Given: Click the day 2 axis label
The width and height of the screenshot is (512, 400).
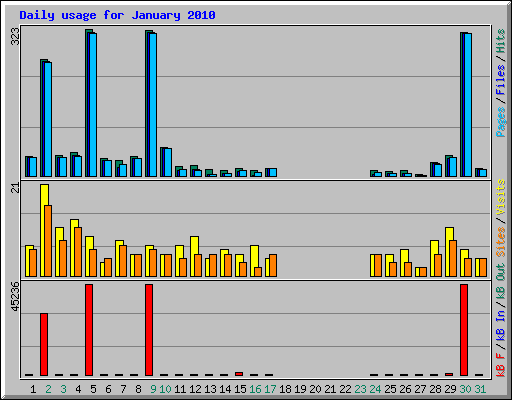Looking at the screenshot, I should pyautogui.click(x=48, y=389).
